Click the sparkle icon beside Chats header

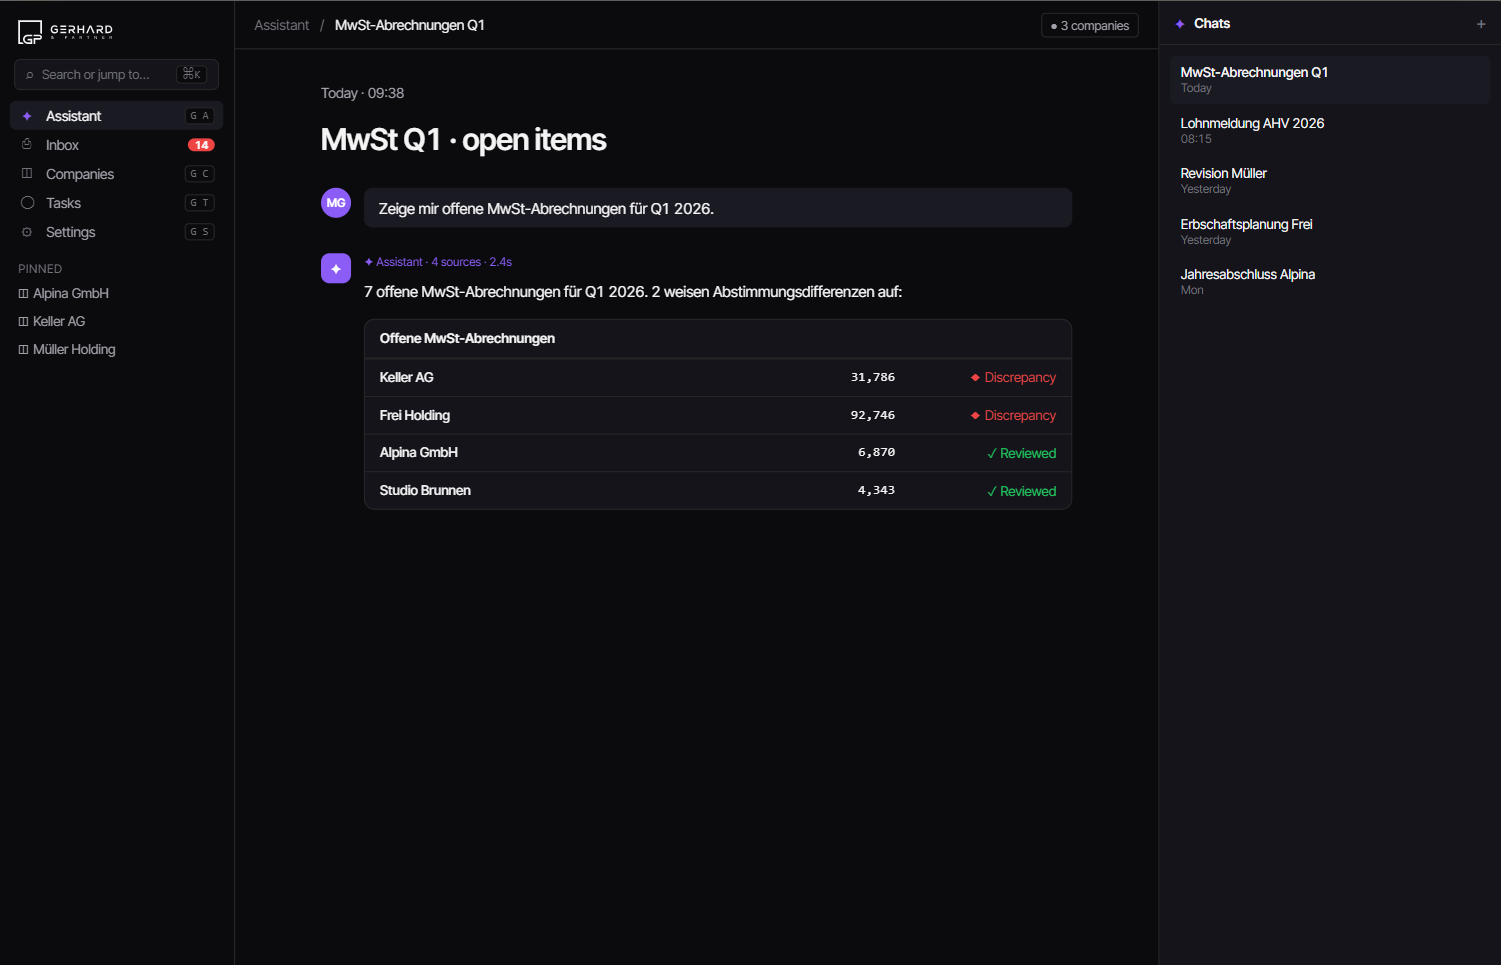[1180, 24]
